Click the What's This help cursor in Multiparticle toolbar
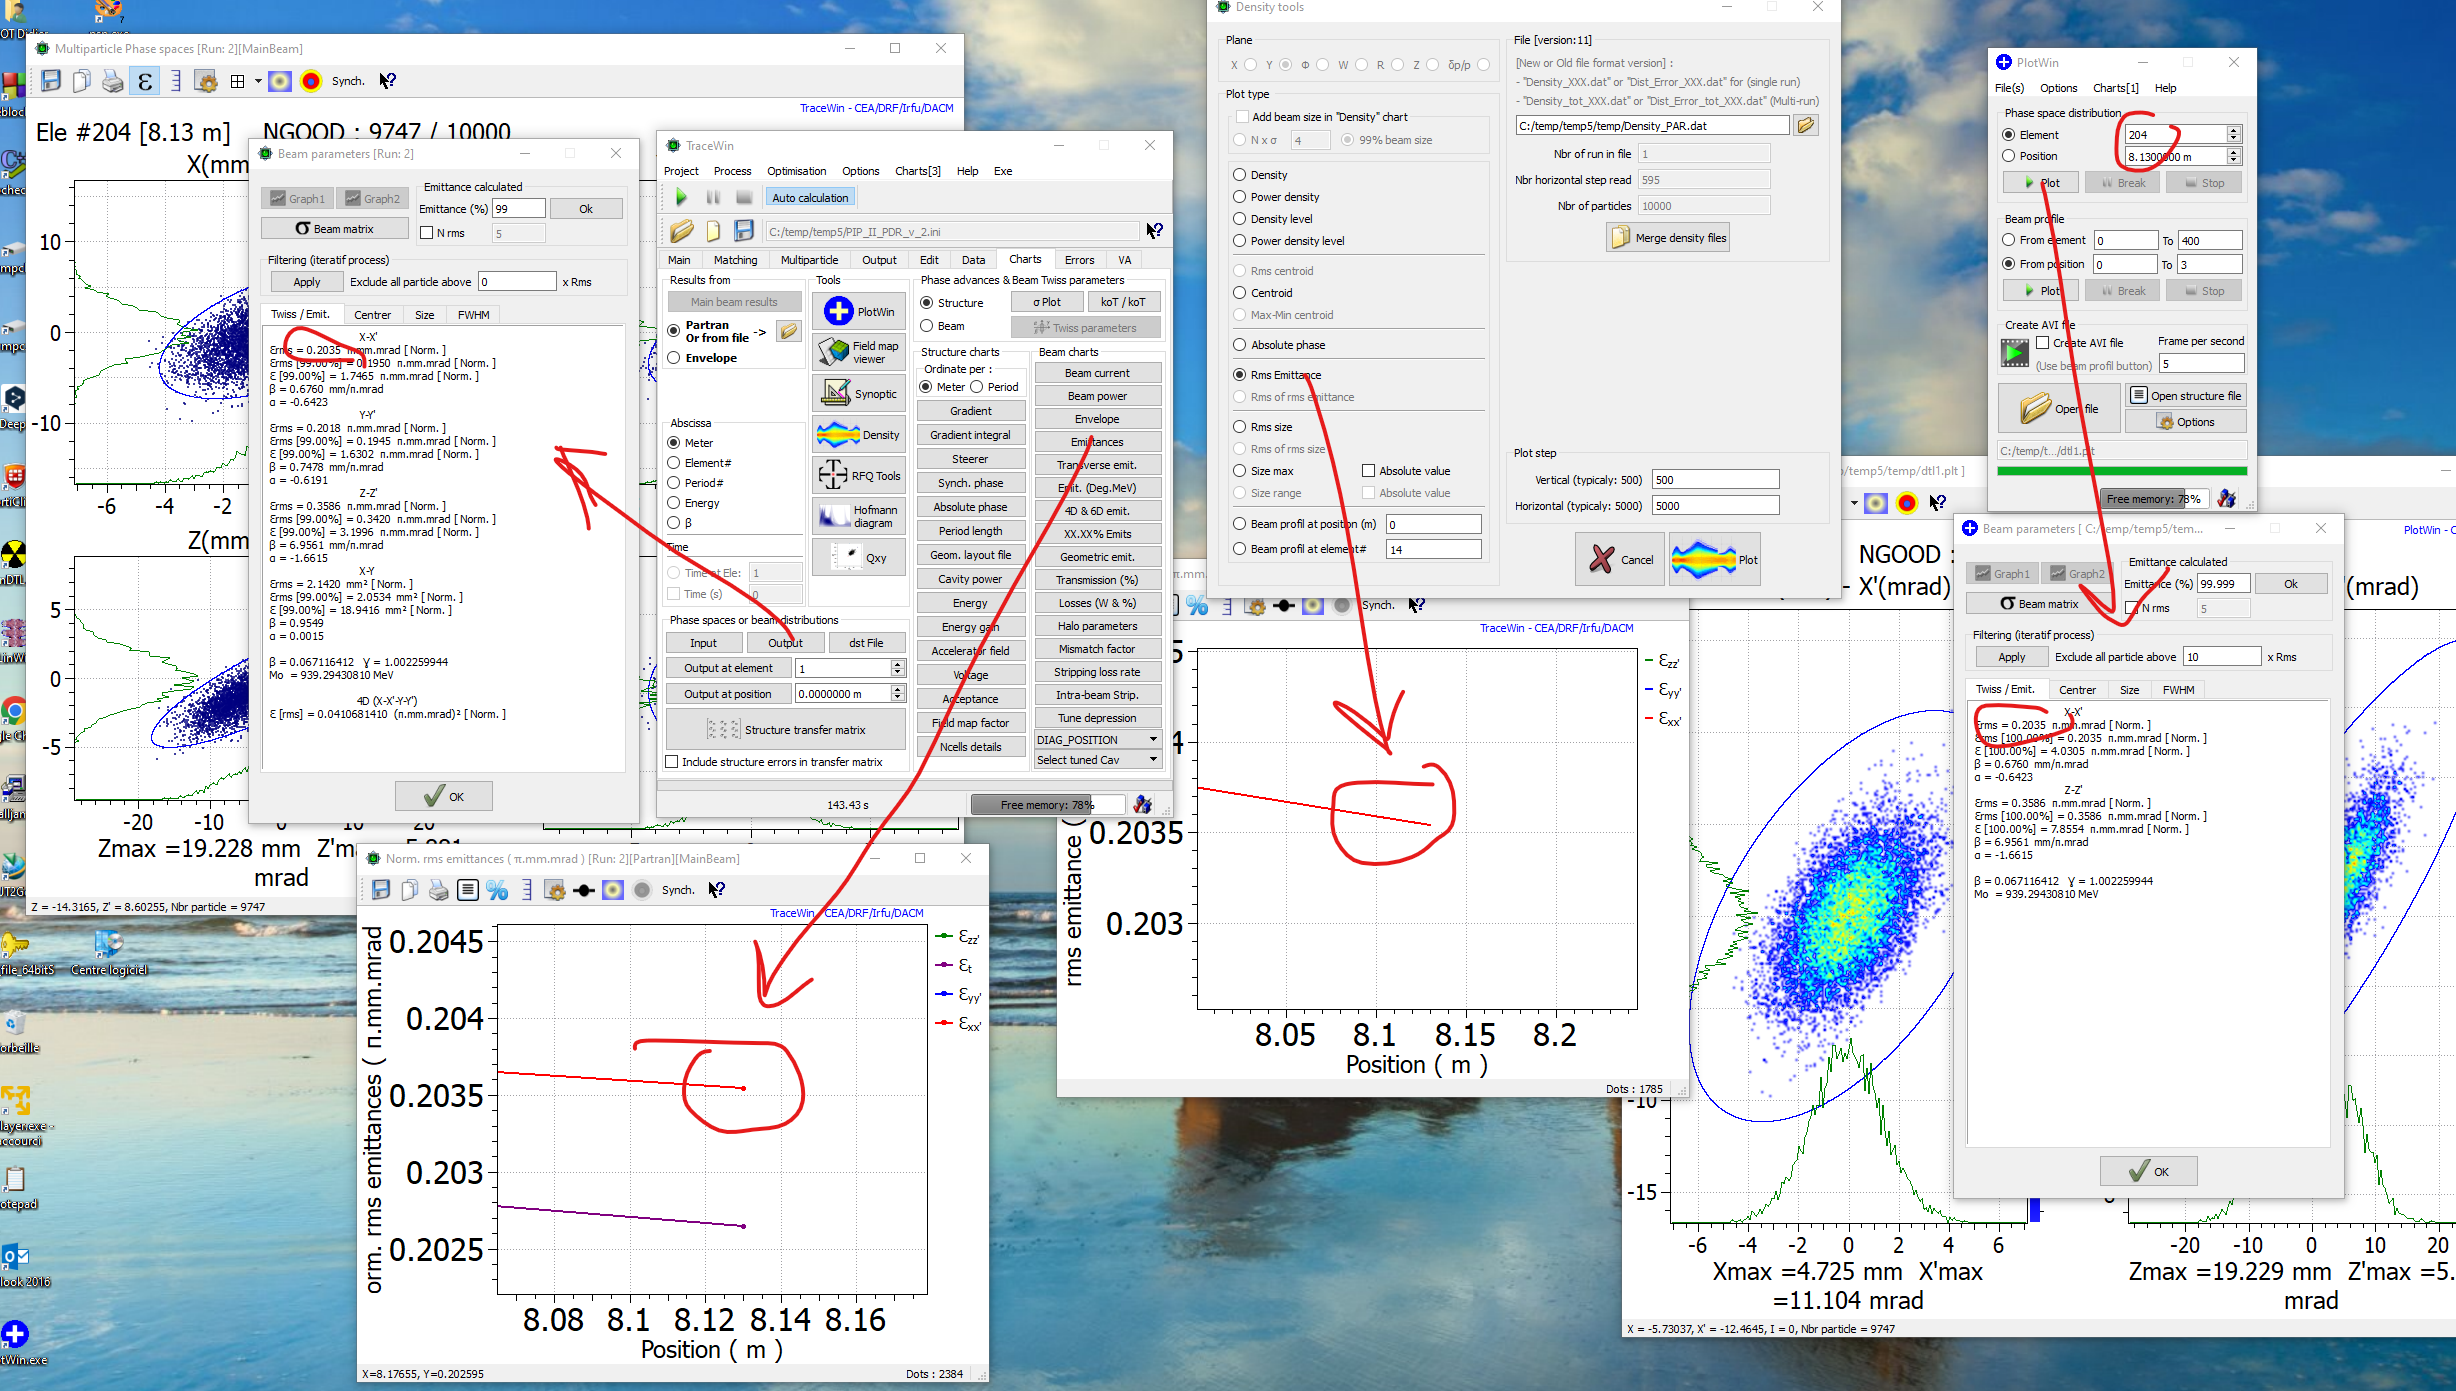Screen dimensions: 2456x1391 [388, 81]
